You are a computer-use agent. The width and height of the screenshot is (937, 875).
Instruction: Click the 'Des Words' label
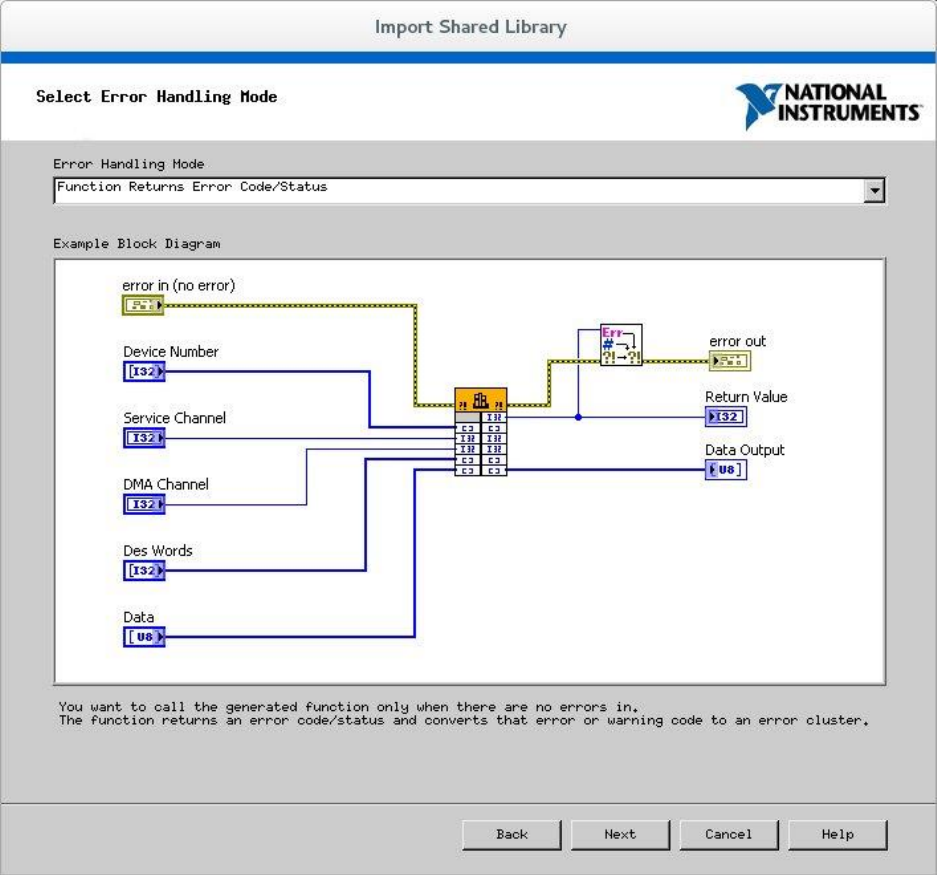158,551
